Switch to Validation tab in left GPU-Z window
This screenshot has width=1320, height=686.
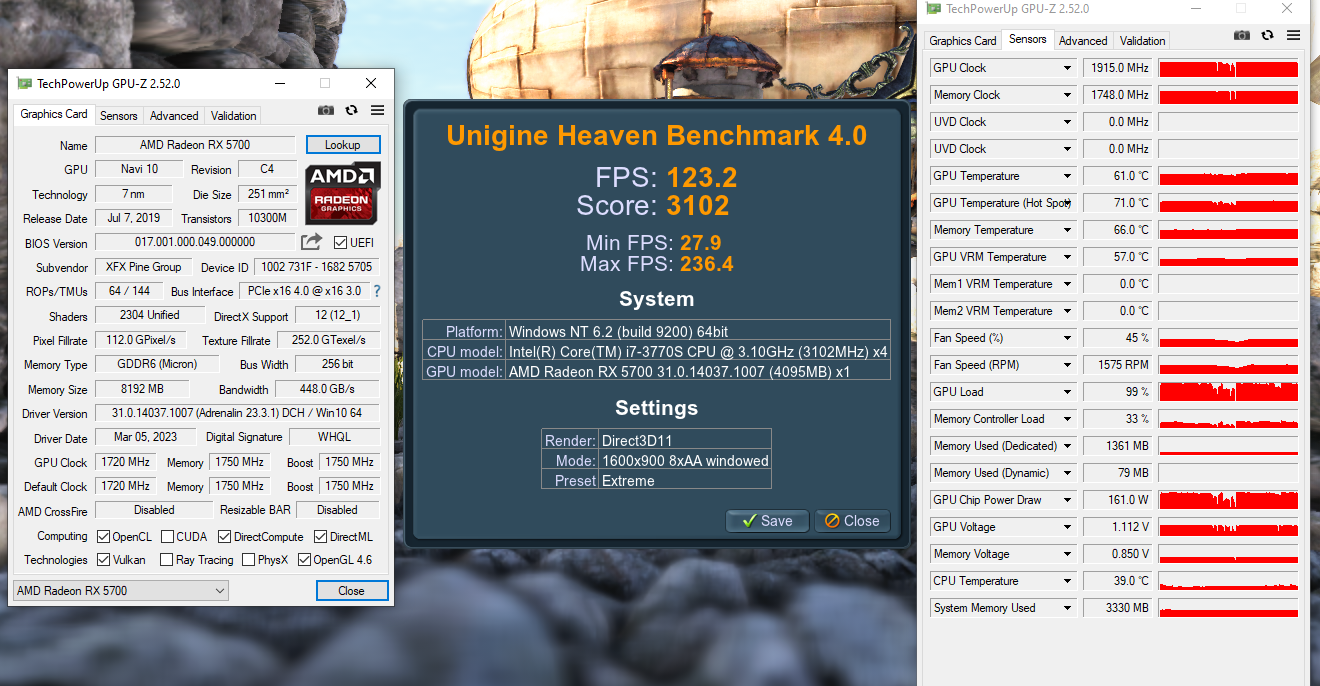(x=234, y=116)
